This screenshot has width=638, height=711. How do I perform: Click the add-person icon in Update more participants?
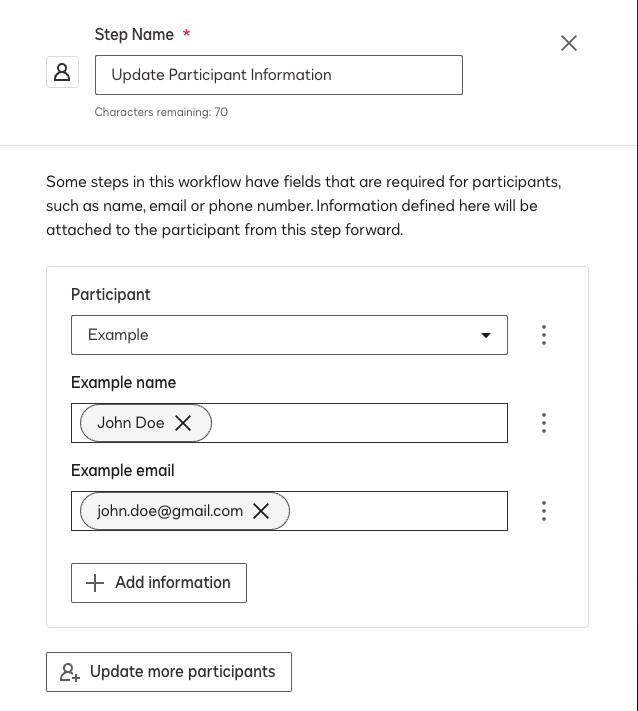[70, 672]
